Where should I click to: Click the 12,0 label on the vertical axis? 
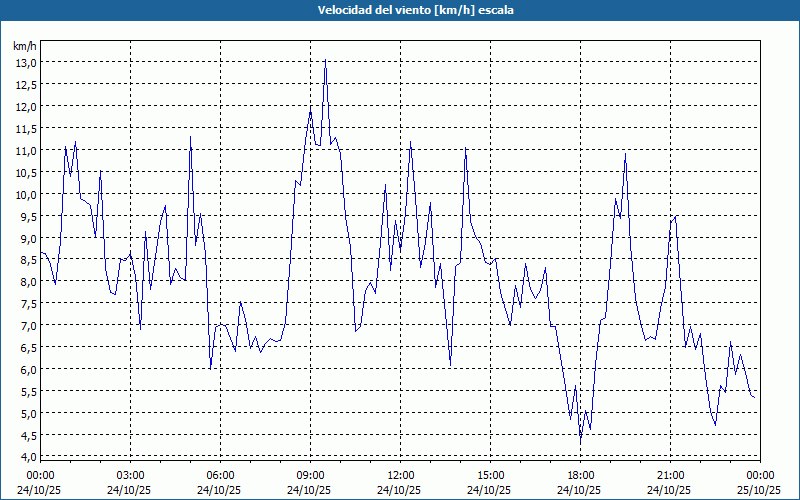[25, 106]
